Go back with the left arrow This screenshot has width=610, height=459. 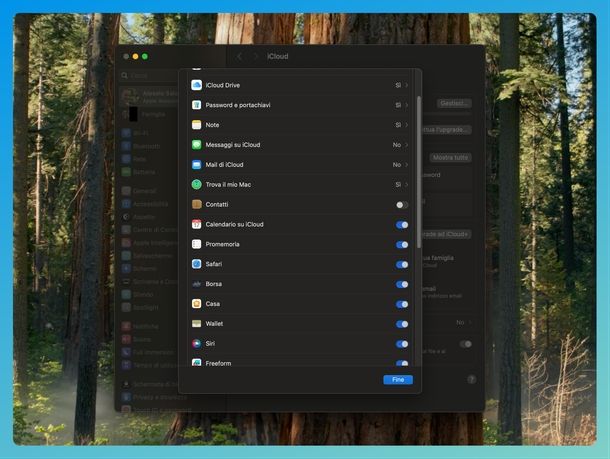pos(239,56)
